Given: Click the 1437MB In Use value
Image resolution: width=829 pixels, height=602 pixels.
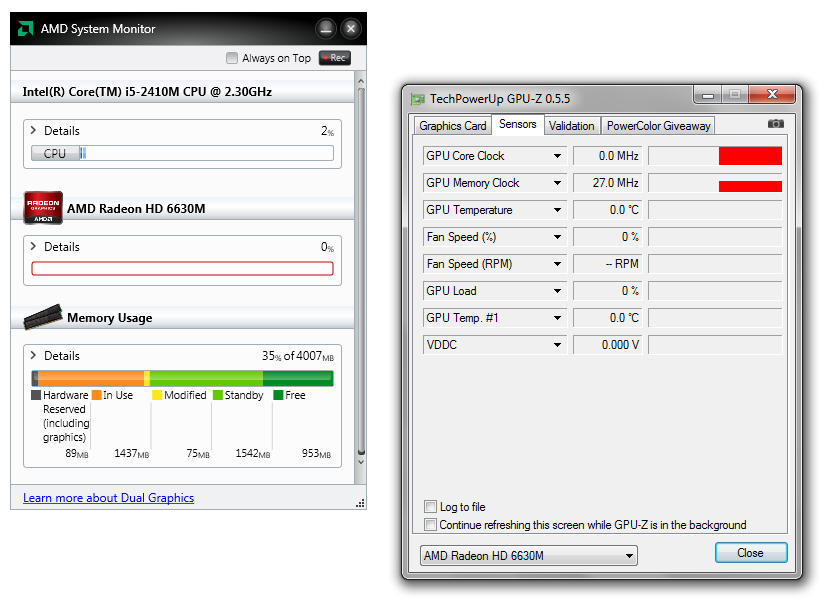Looking at the screenshot, I should point(132,453).
